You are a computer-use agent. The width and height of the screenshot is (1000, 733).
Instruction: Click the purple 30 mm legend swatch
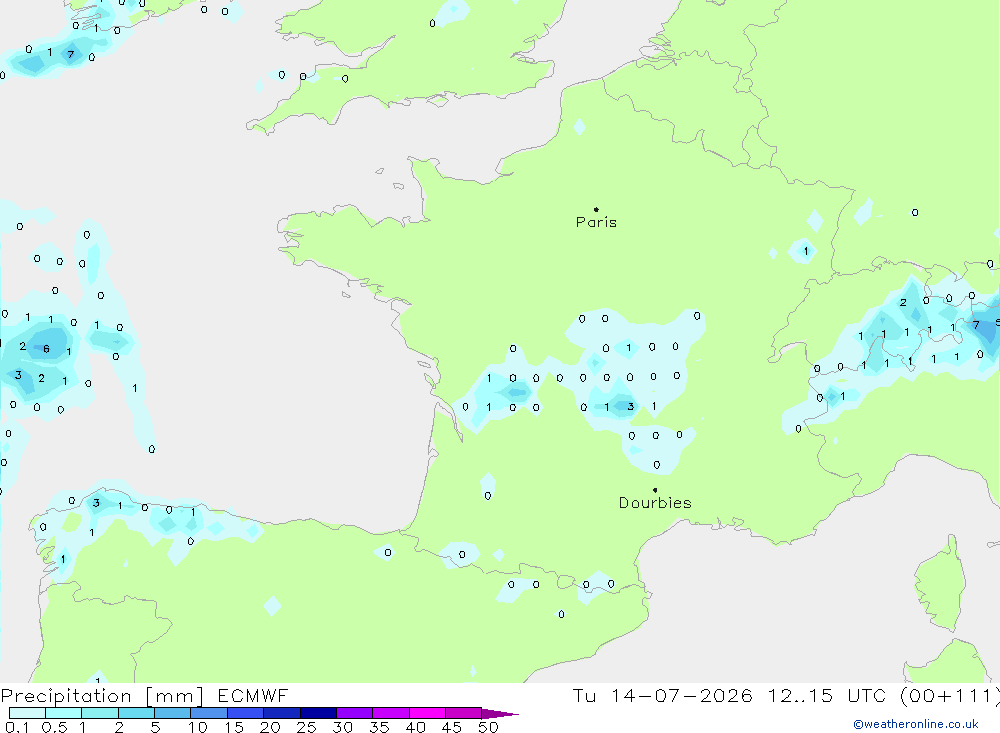point(355,713)
